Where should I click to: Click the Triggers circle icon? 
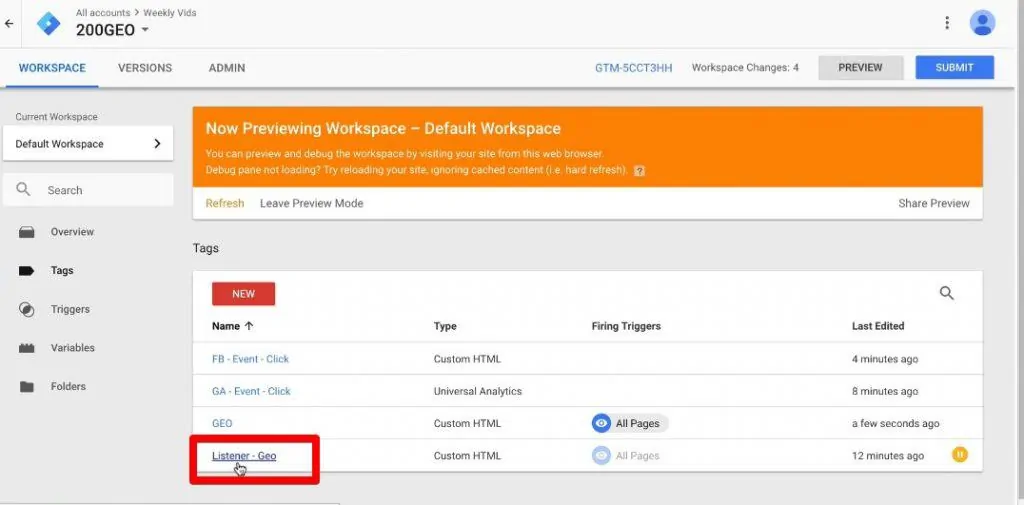tap(27, 309)
